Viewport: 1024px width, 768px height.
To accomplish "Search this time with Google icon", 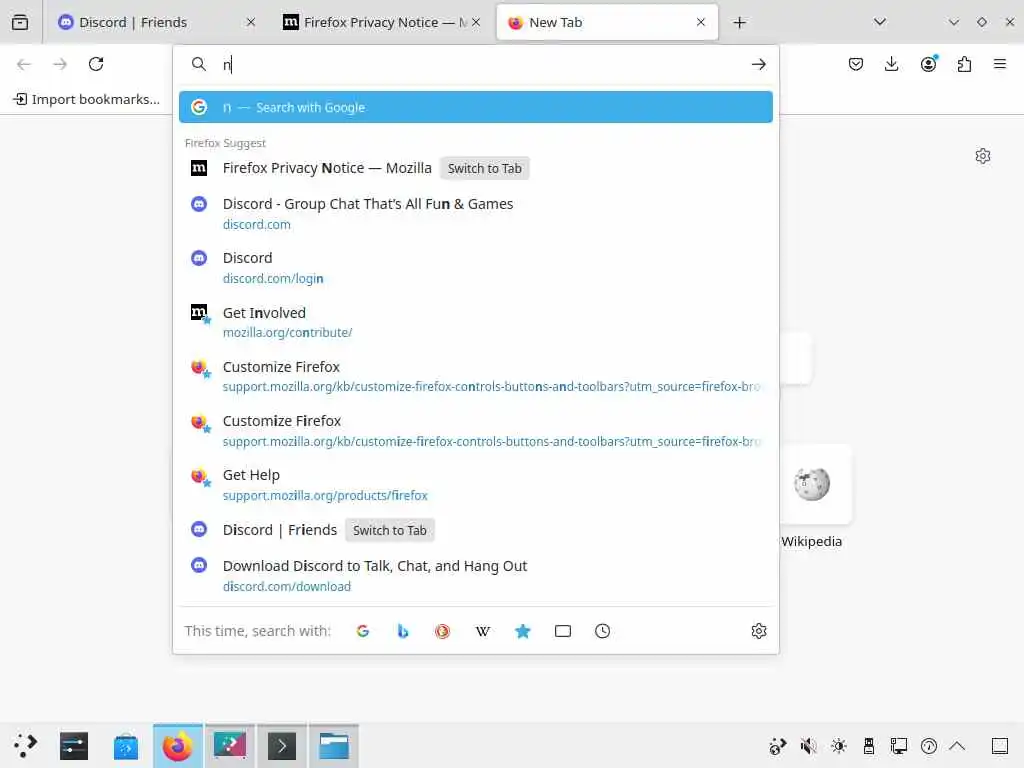I will point(362,631).
